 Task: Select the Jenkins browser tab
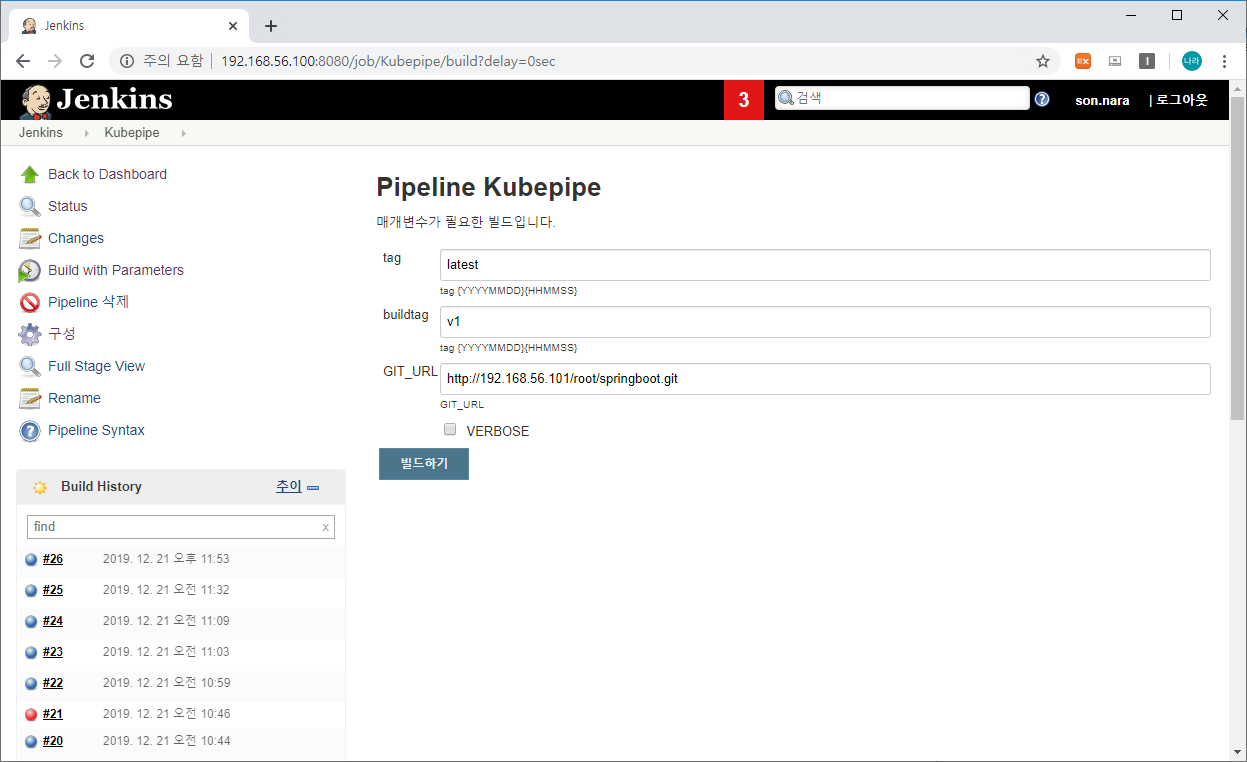[130, 26]
